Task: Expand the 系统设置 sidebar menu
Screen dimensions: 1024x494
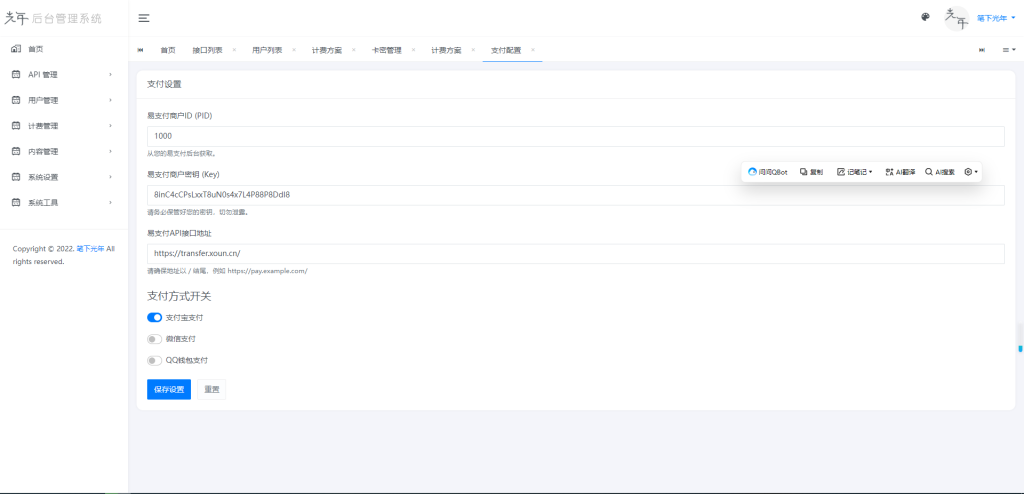Action: [x=64, y=177]
